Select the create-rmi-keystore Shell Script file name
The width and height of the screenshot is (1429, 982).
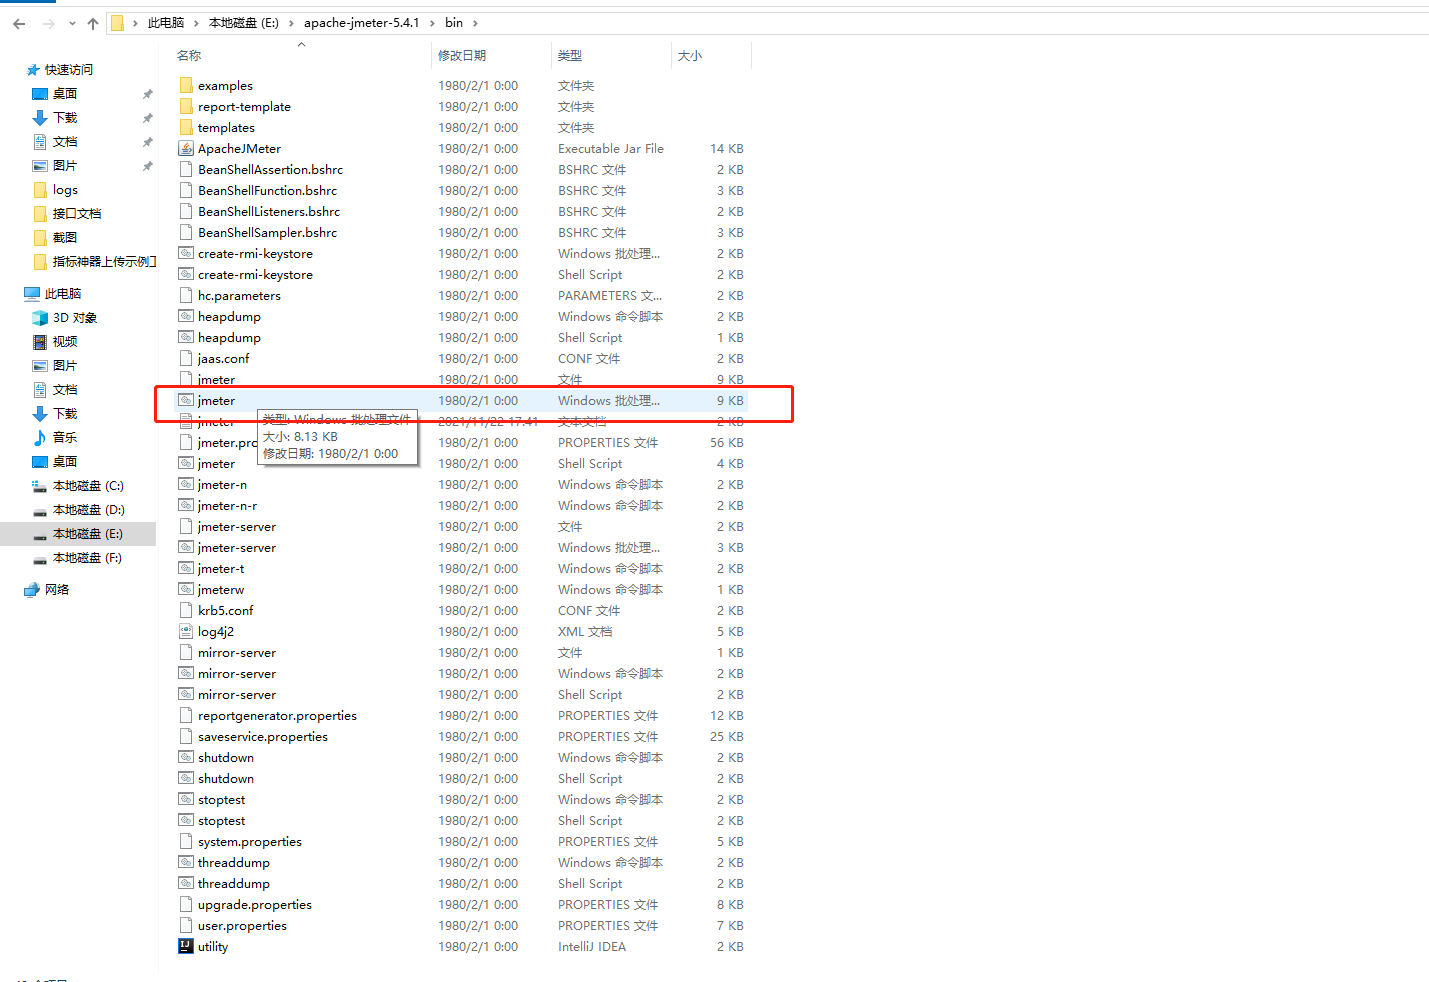(x=255, y=275)
